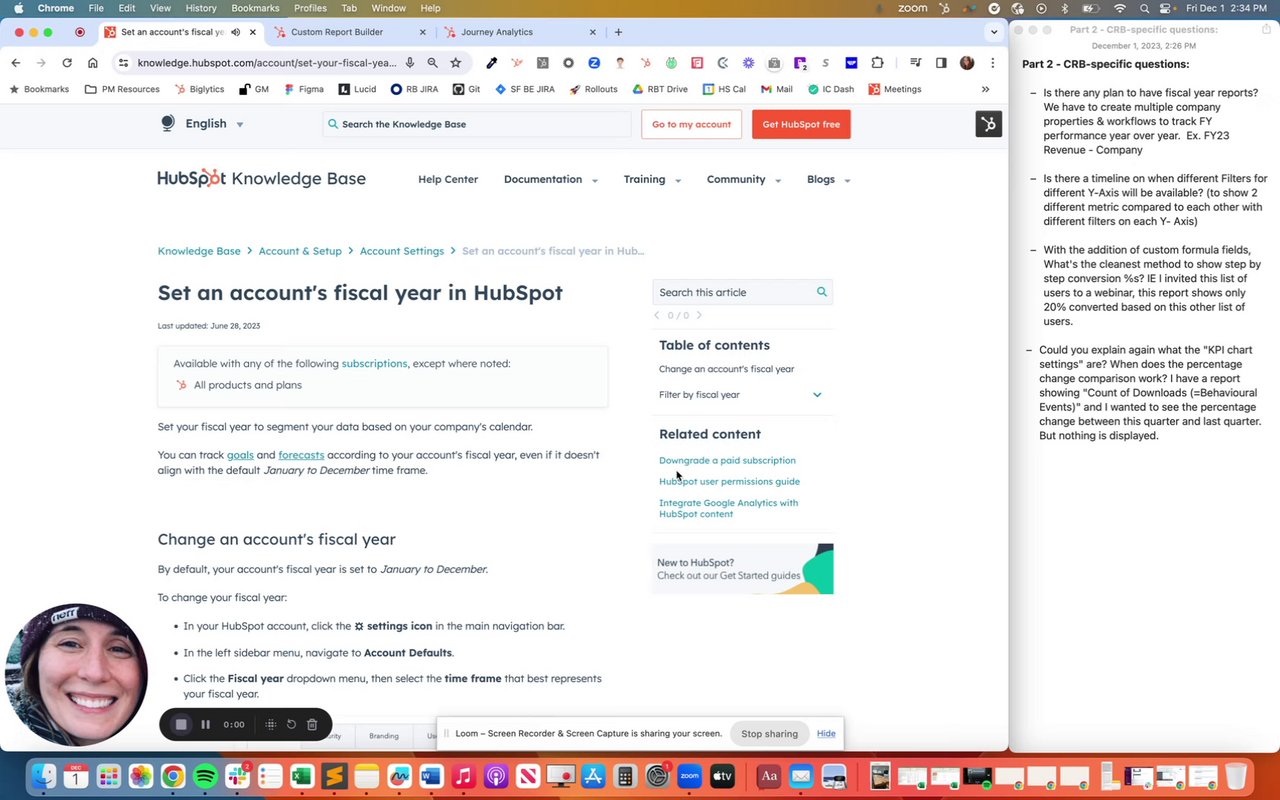Click the magnifier icon in the article search box
1280x800 pixels.
[x=821, y=292]
